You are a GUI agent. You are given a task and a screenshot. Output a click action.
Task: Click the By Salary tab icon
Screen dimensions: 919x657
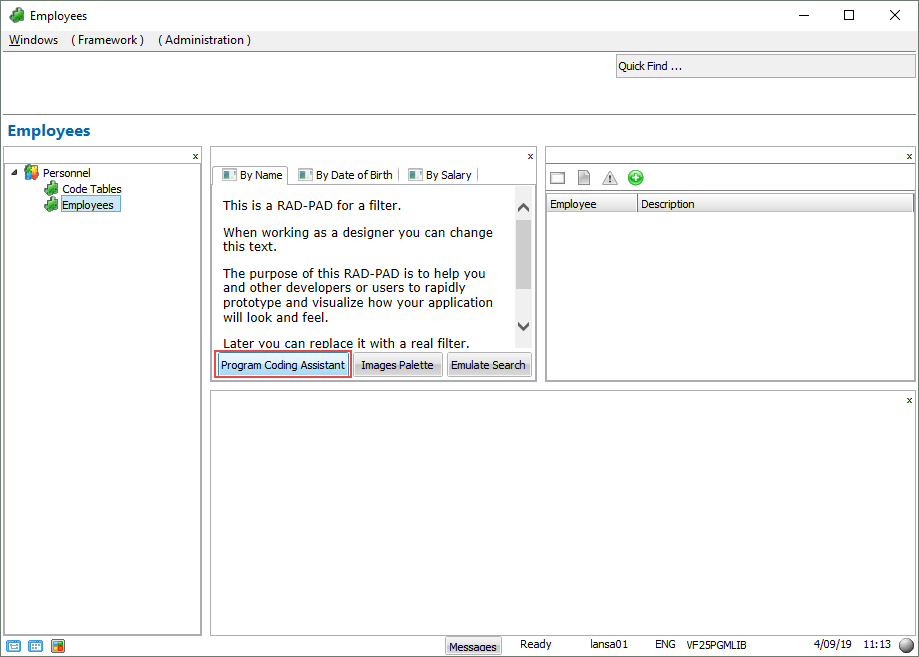tap(415, 175)
